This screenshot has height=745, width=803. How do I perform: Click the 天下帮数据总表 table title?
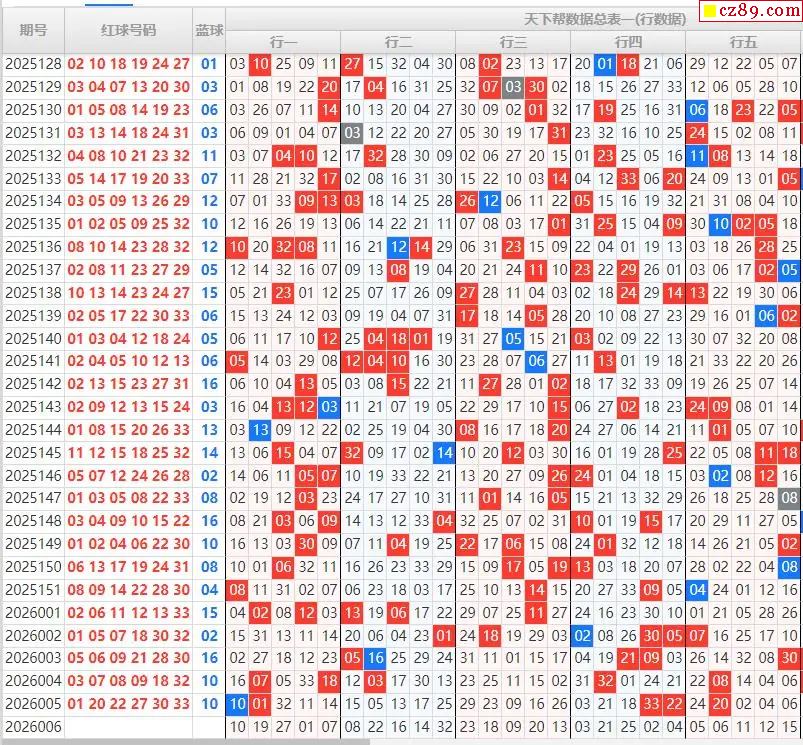pyautogui.click(x=605, y=19)
